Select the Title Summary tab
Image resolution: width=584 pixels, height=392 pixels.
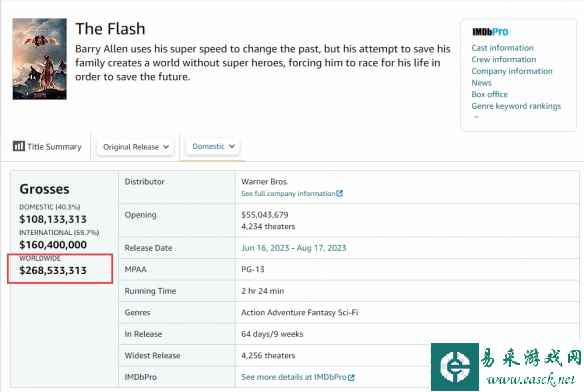pos(47,146)
